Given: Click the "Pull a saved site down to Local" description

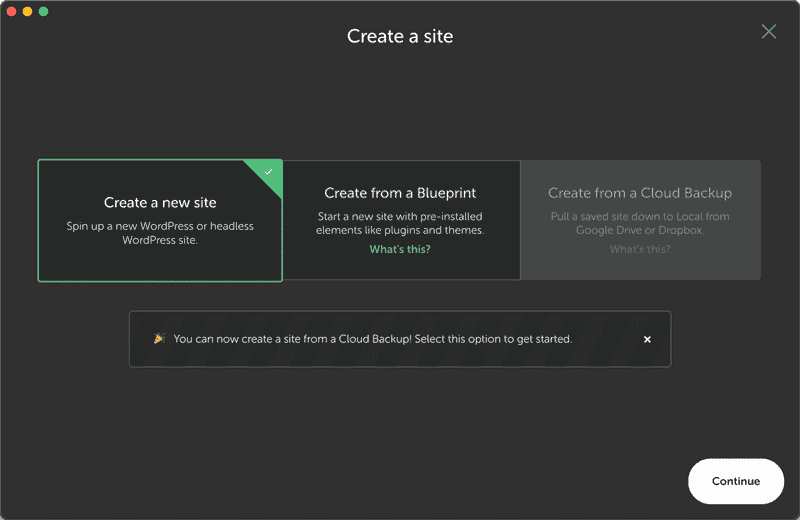Looking at the screenshot, I should [x=640, y=223].
